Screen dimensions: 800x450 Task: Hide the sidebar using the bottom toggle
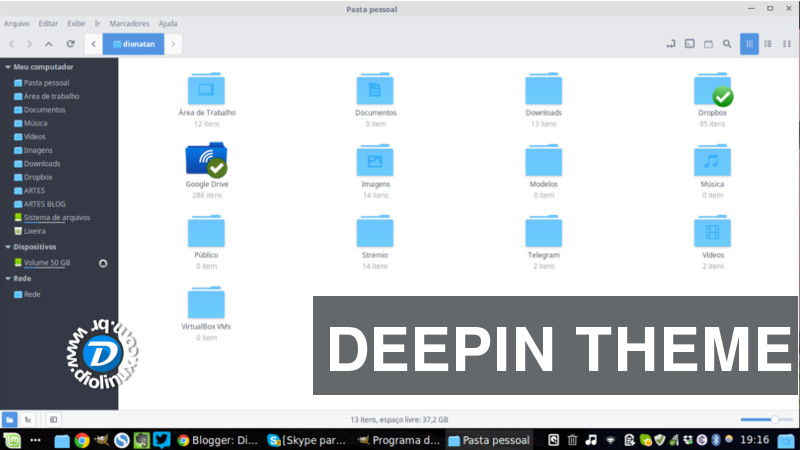click(54, 419)
